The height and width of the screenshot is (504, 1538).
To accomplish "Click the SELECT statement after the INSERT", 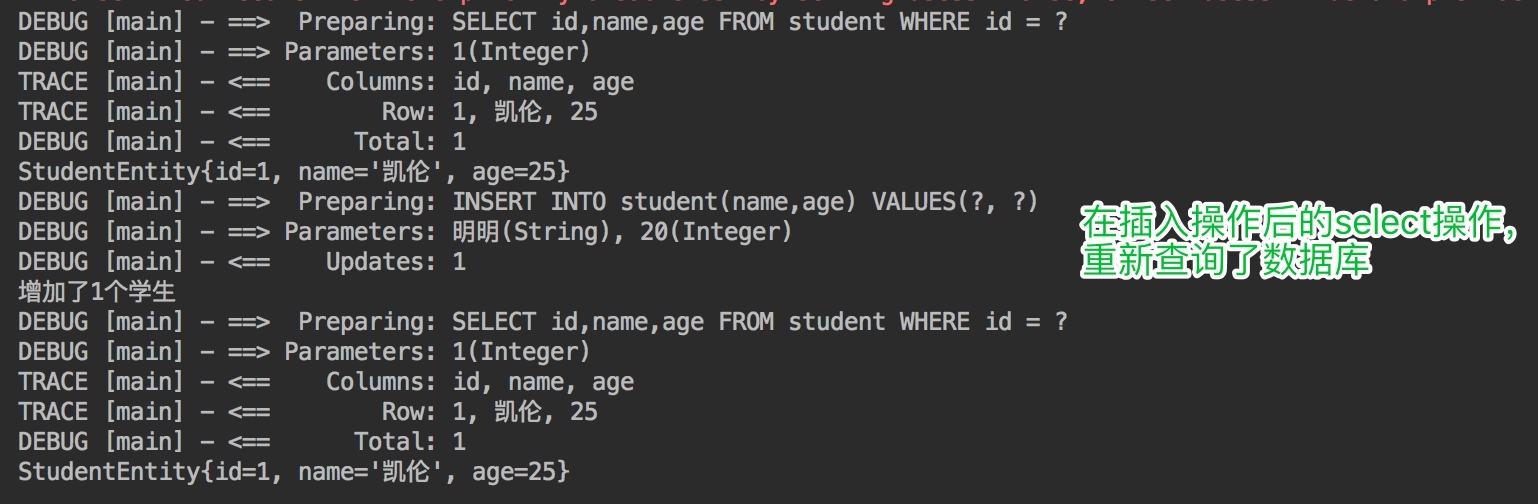I will tap(759, 322).
